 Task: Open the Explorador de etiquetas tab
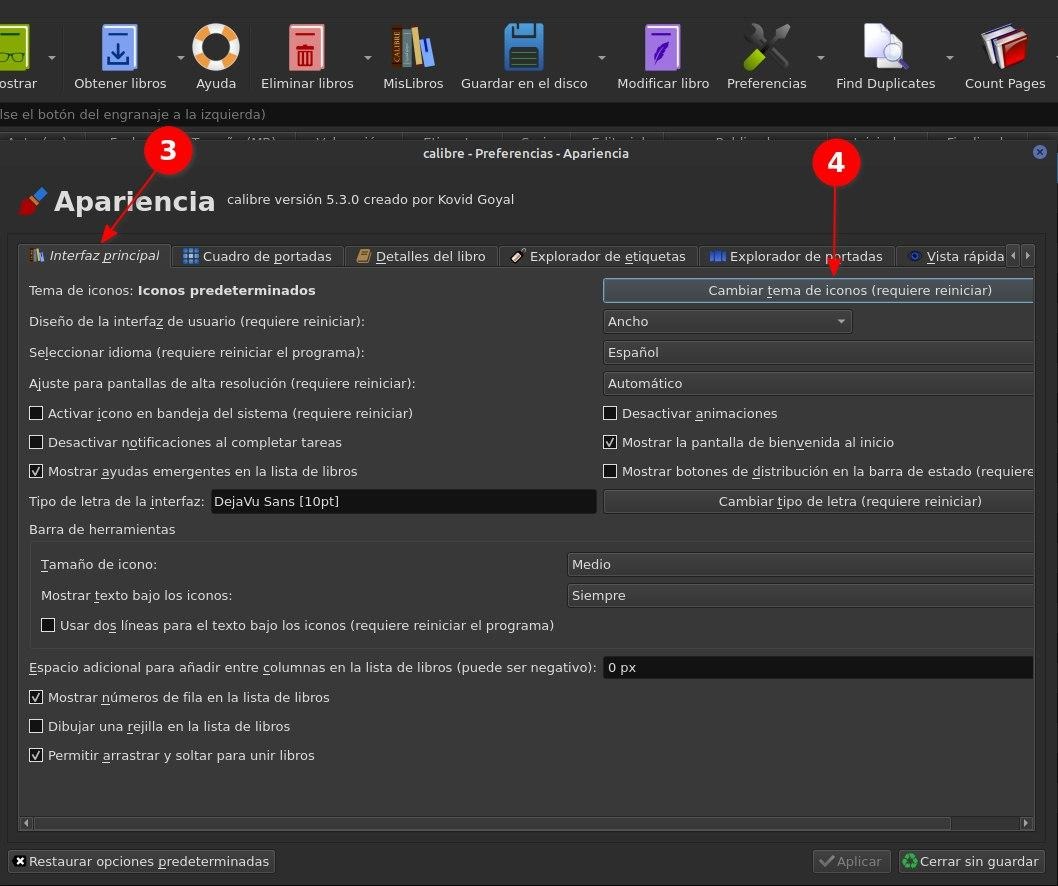[598, 256]
